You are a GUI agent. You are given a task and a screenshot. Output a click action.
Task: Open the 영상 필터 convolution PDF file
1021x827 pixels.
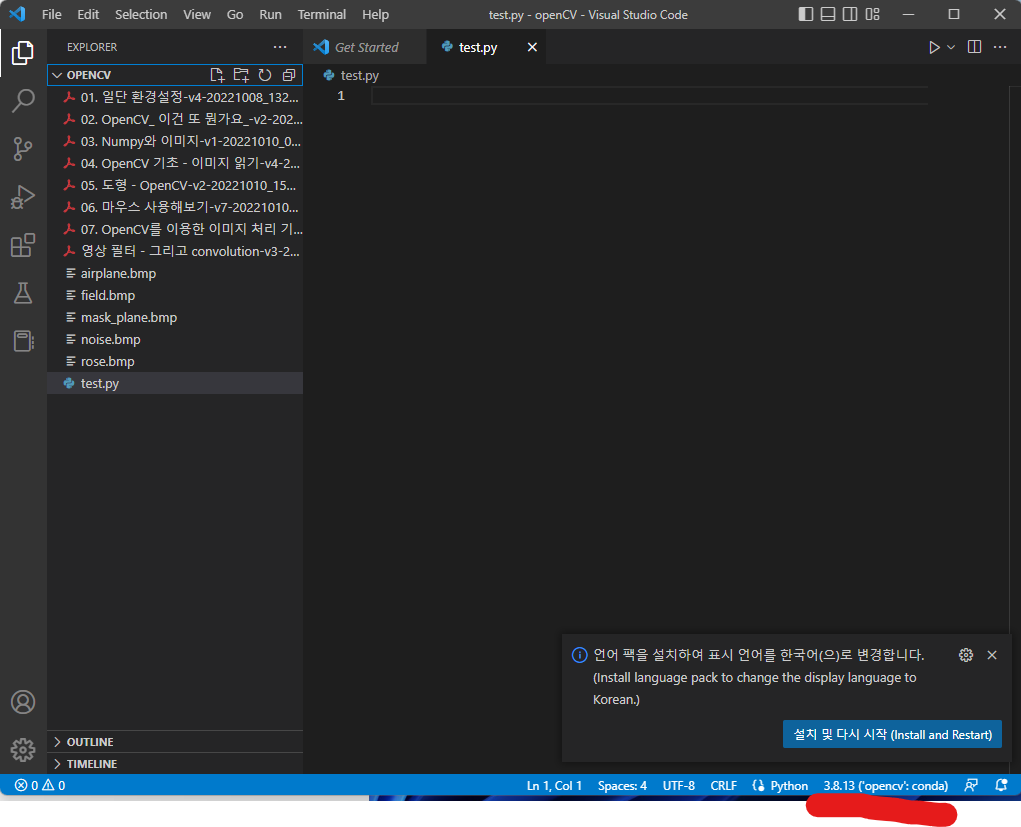[x=175, y=251]
